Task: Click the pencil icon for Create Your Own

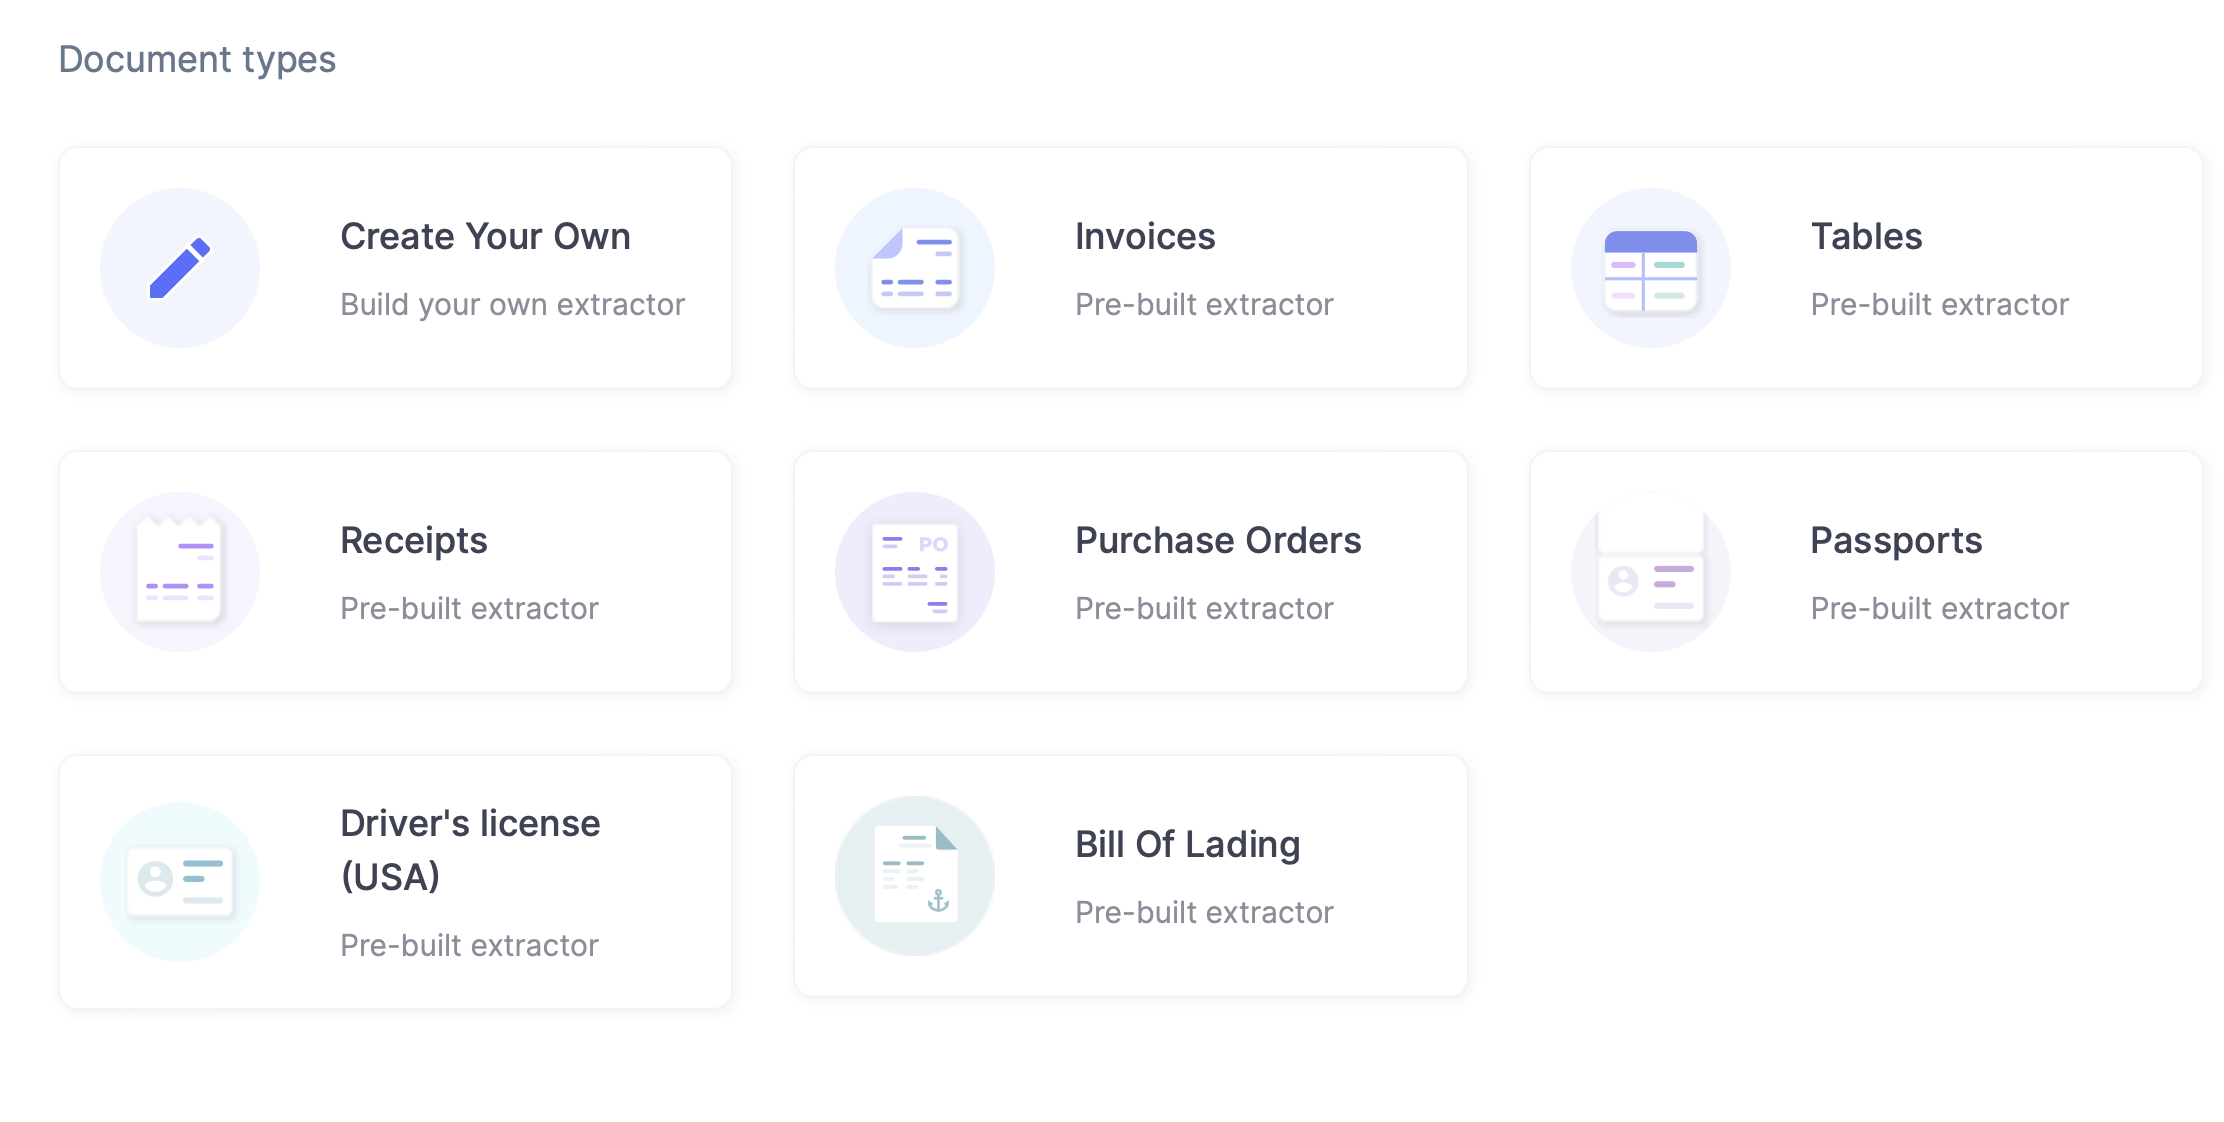Action: [x=180, y=268]
